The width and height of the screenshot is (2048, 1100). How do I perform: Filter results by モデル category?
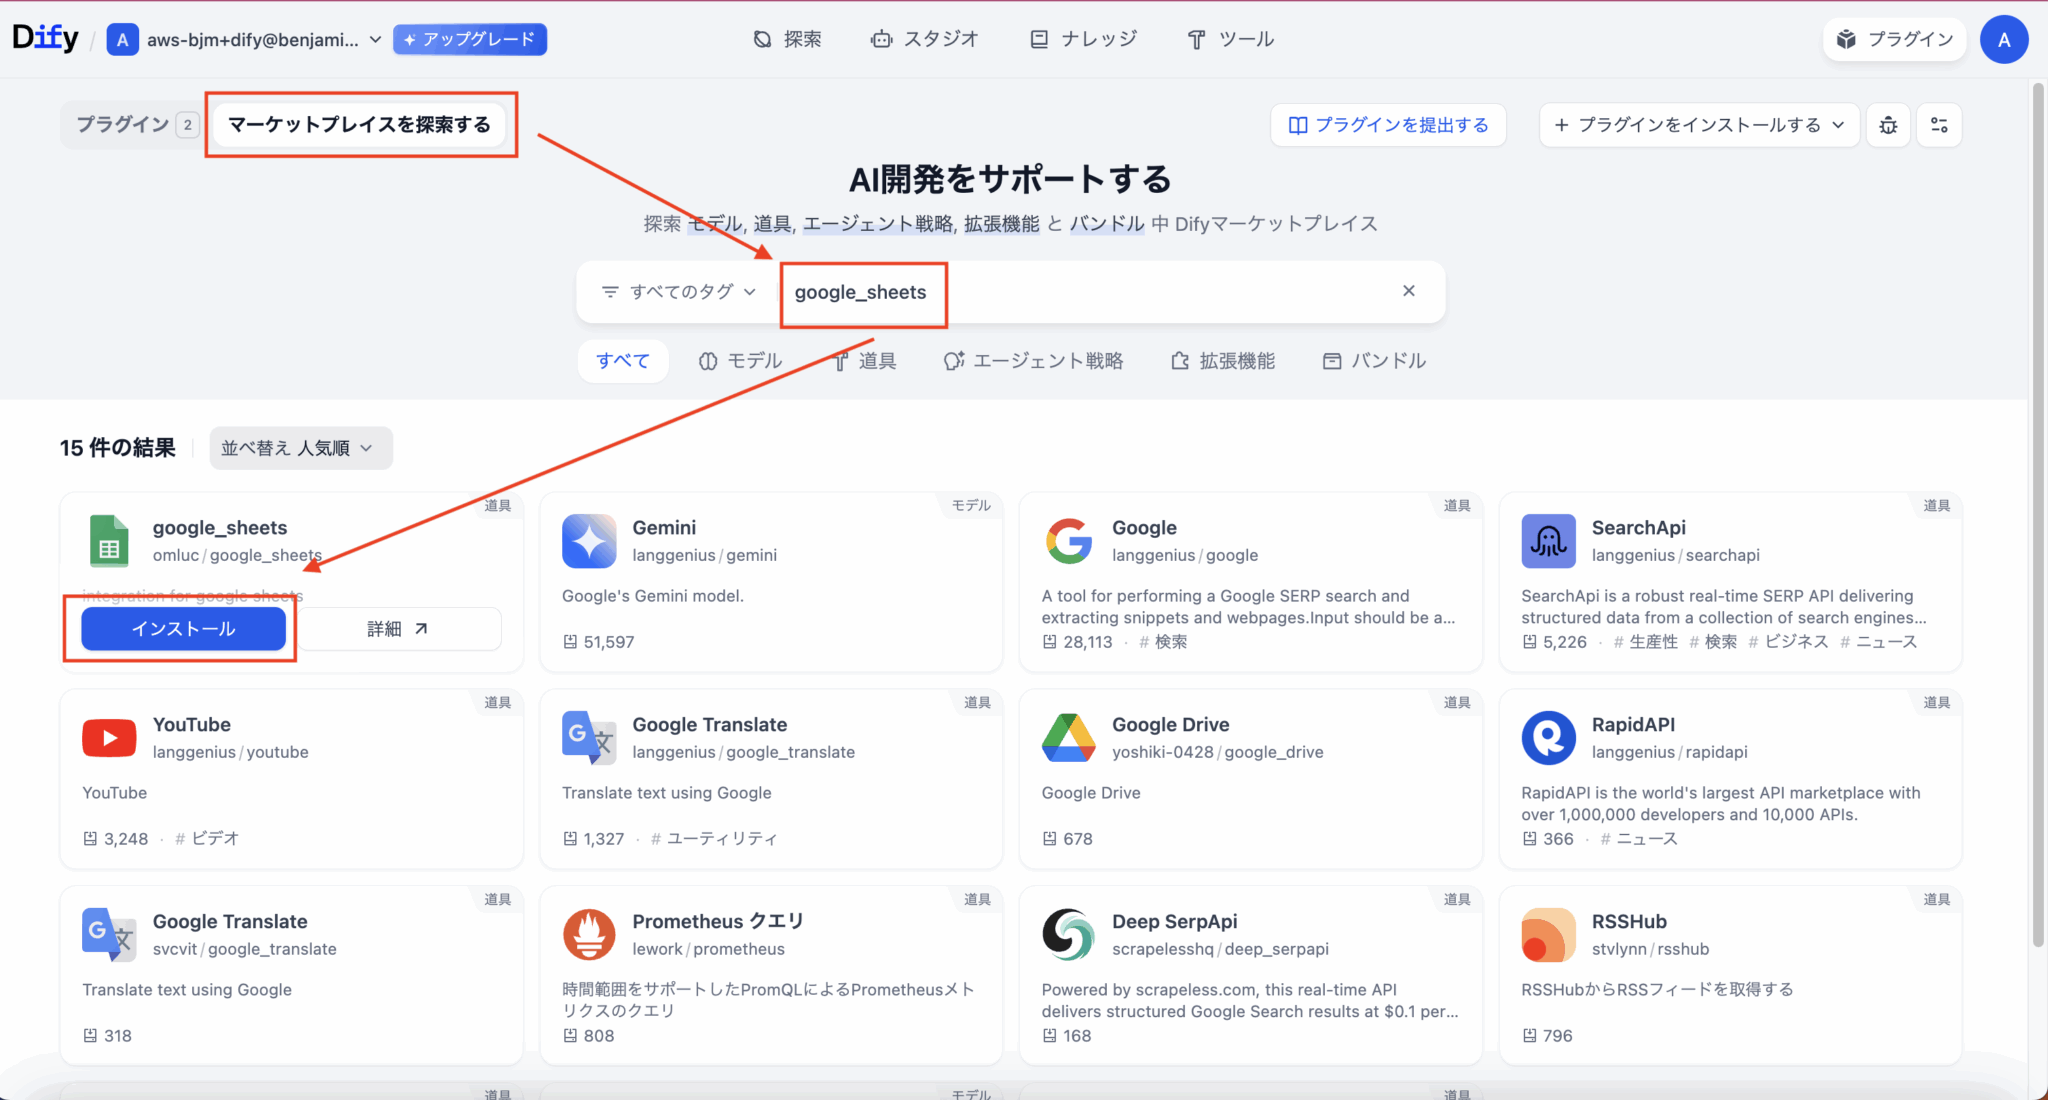click(742, 361)
